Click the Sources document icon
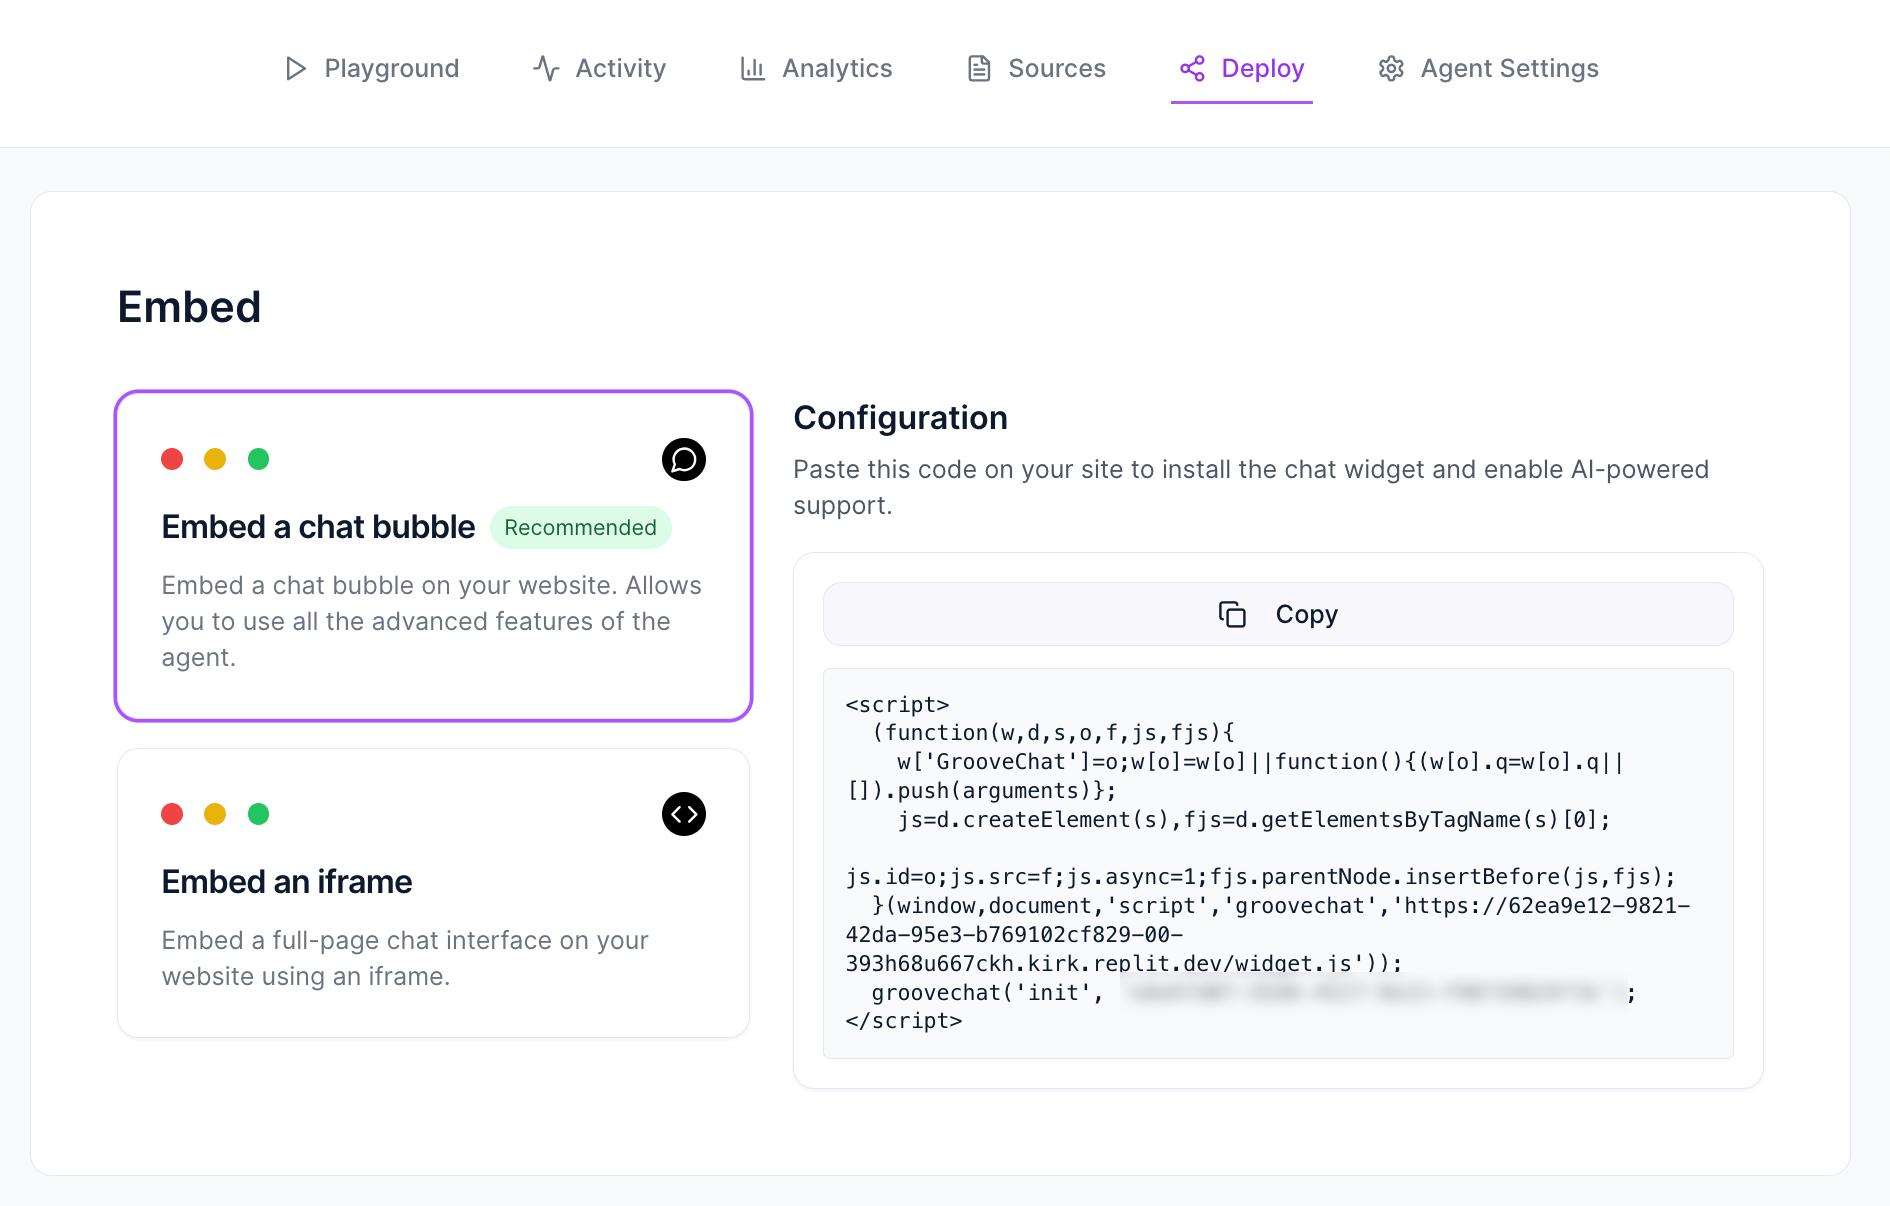1890x1206 pixels. click(977, 68)
